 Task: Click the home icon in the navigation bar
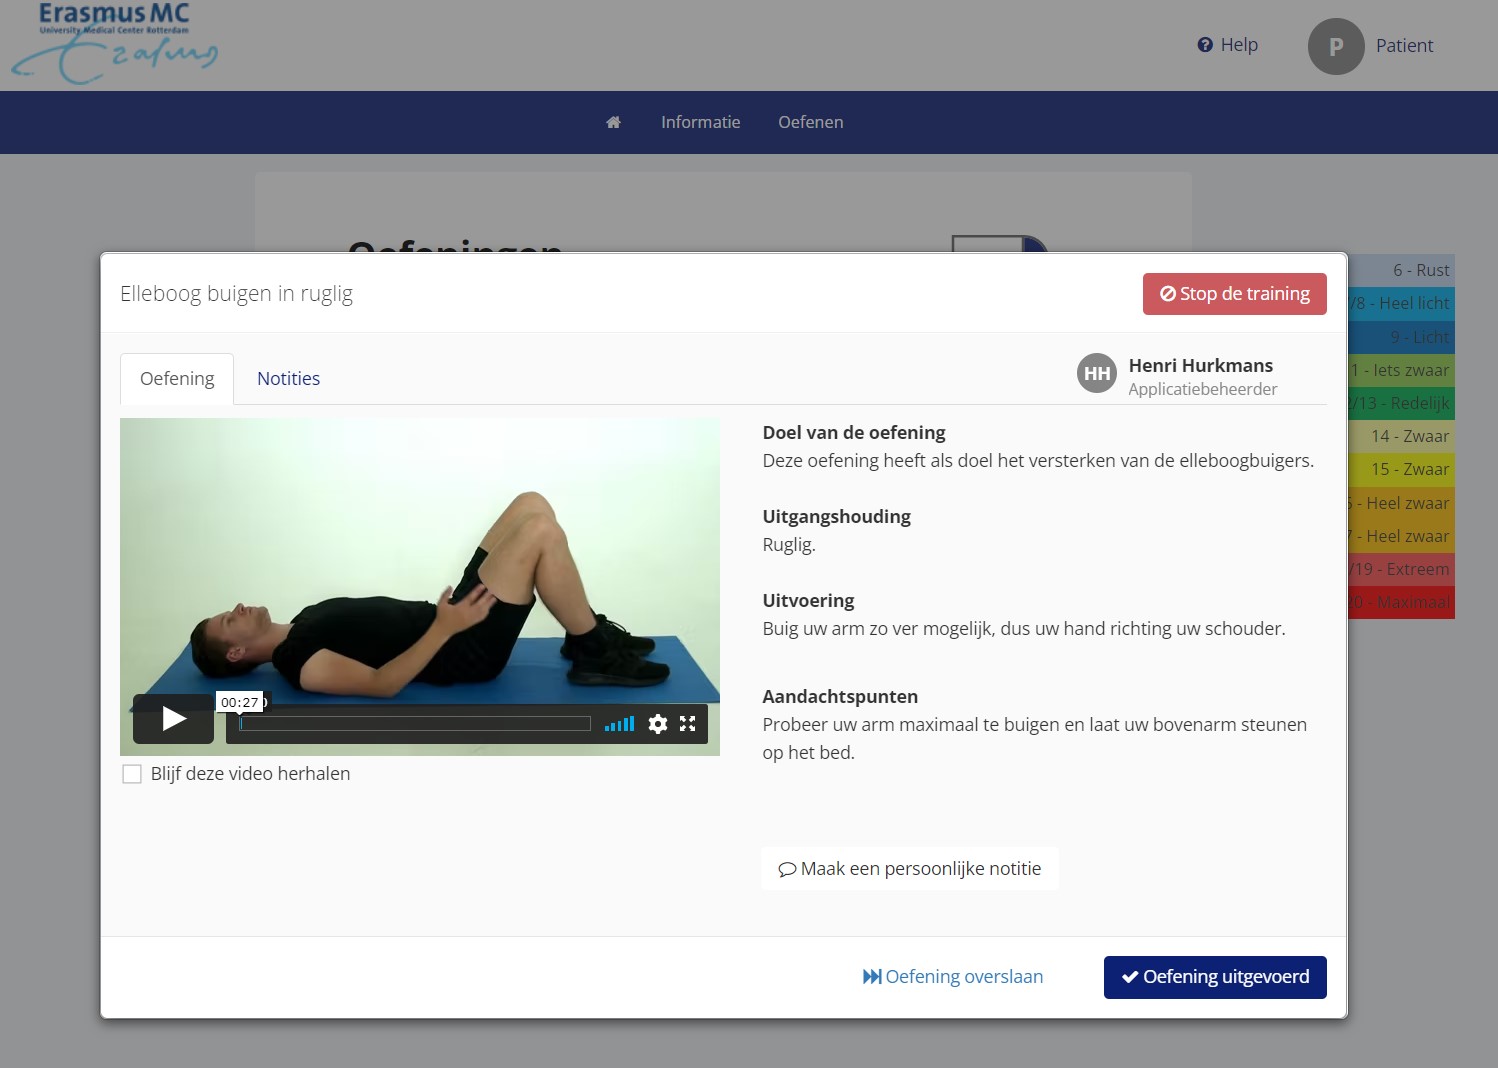tap(613, 121)
